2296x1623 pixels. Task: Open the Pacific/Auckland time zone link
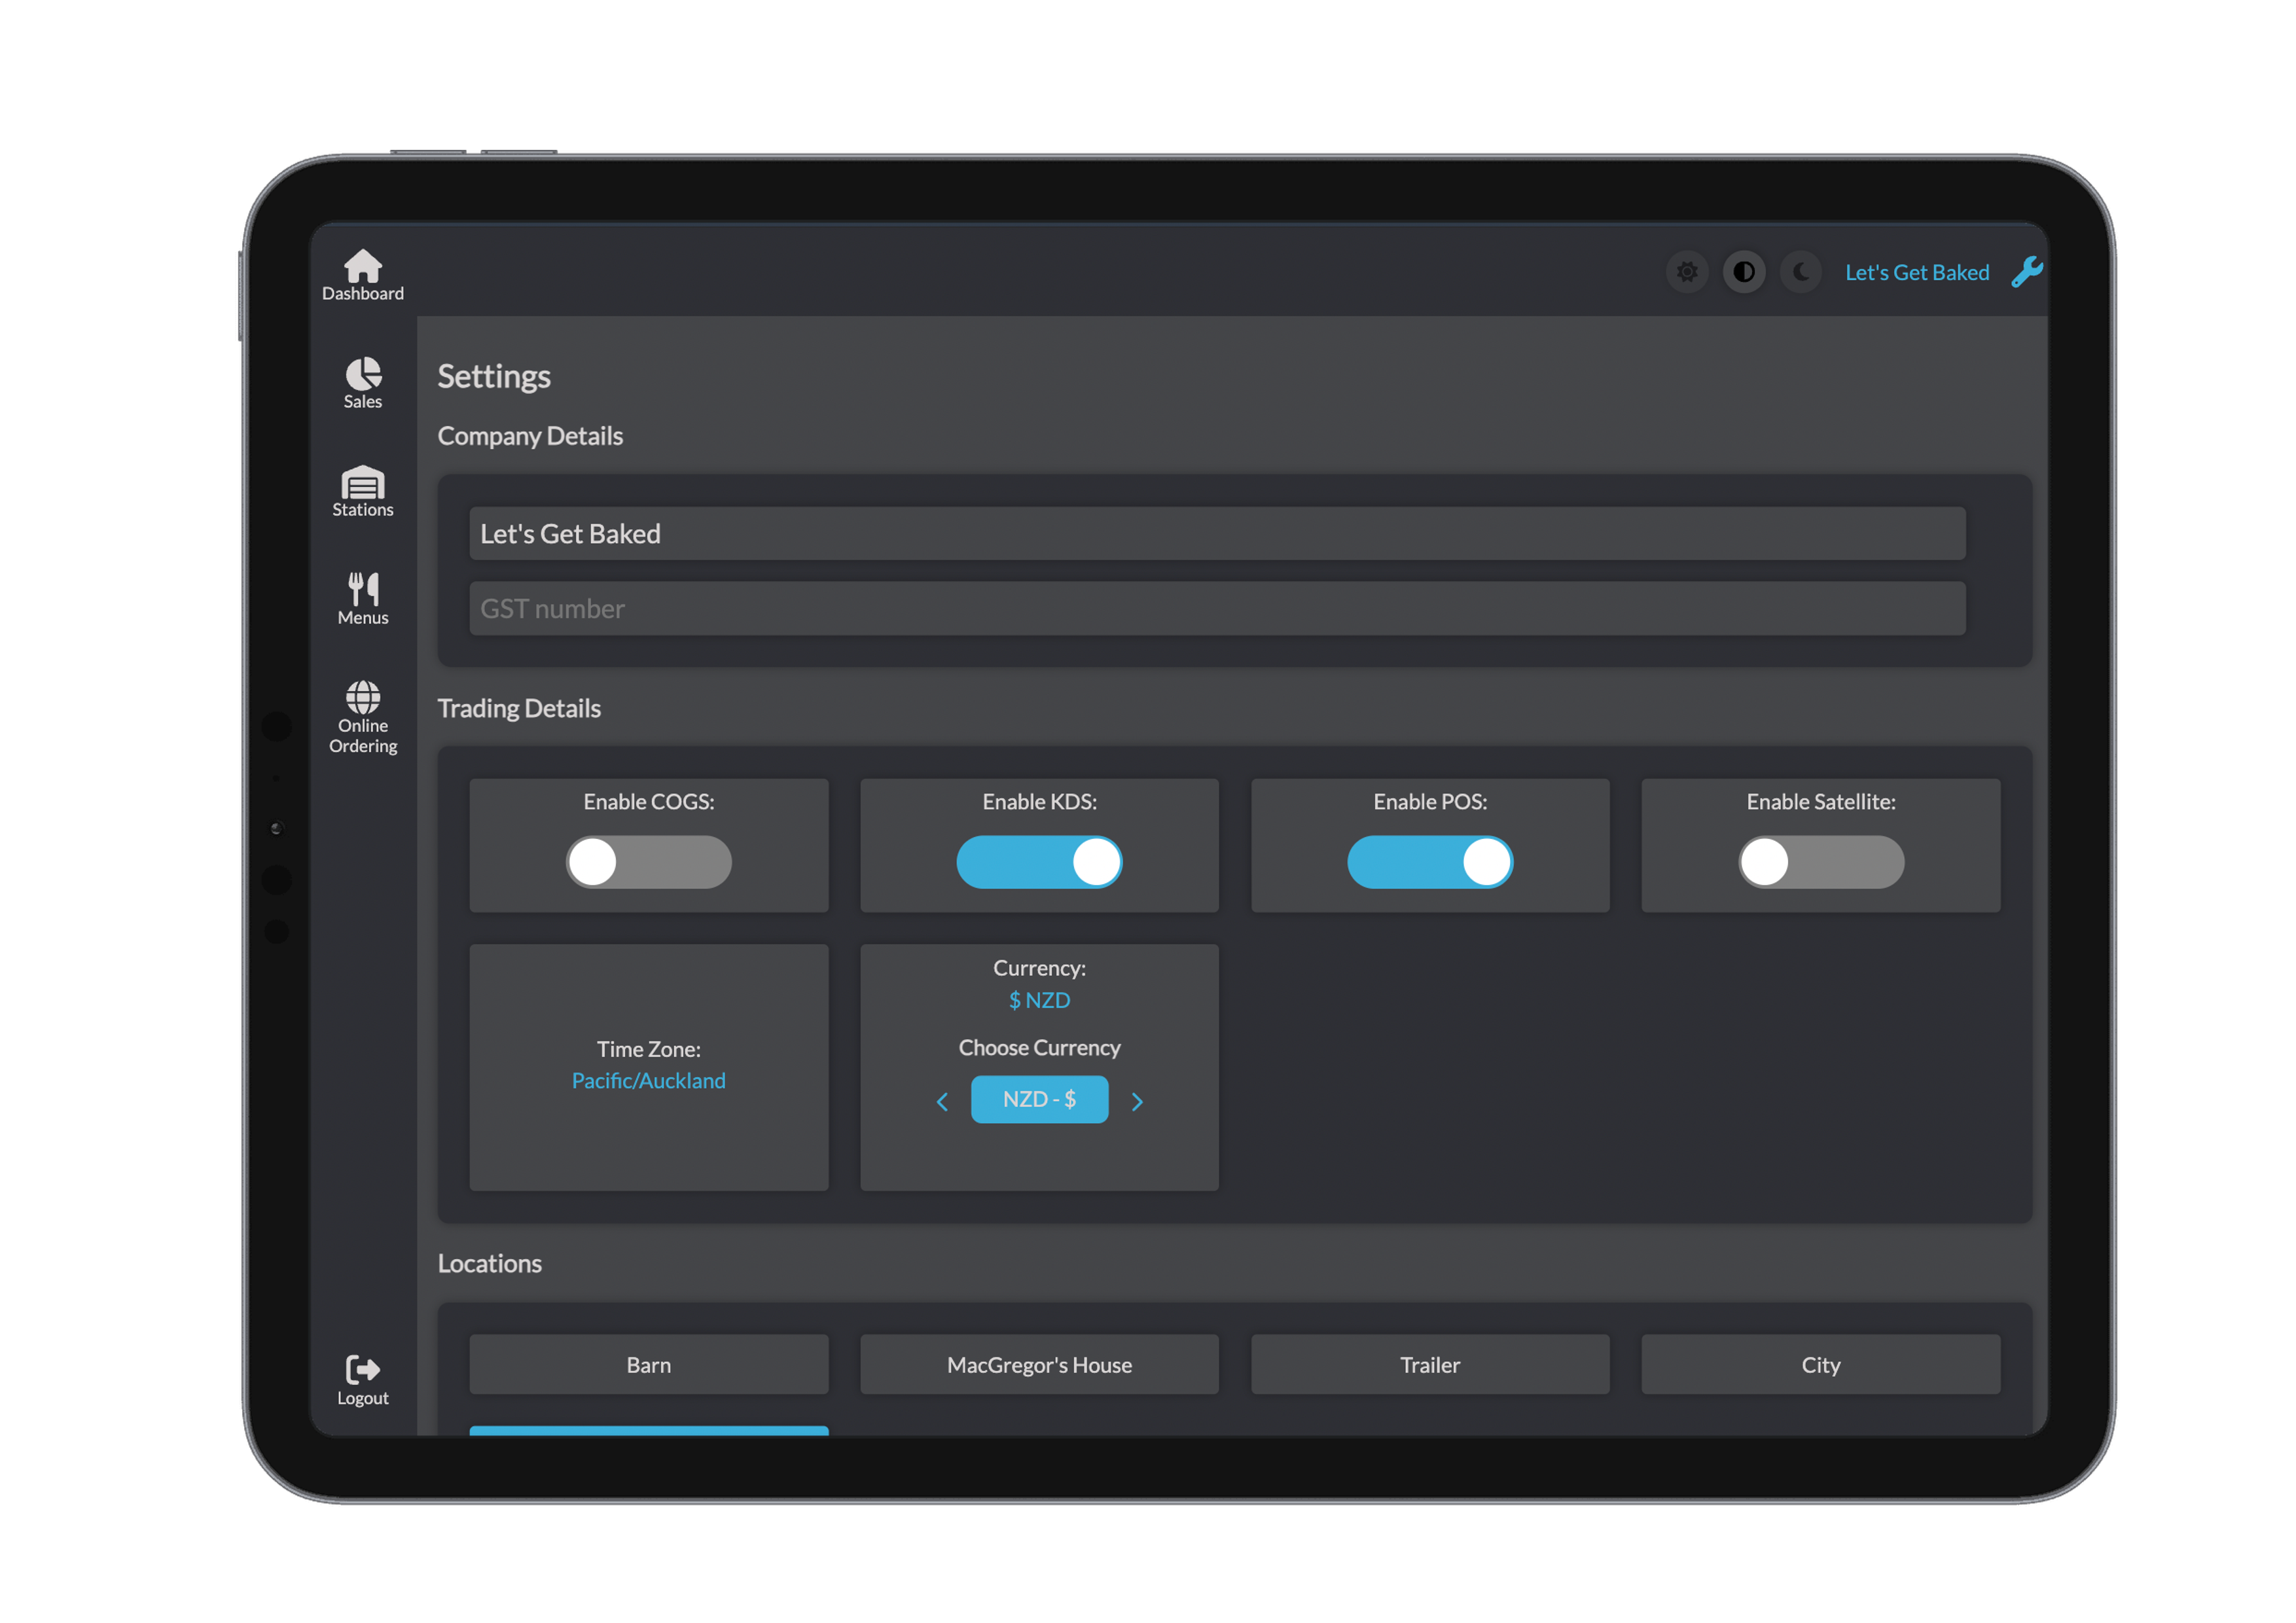648,1080
